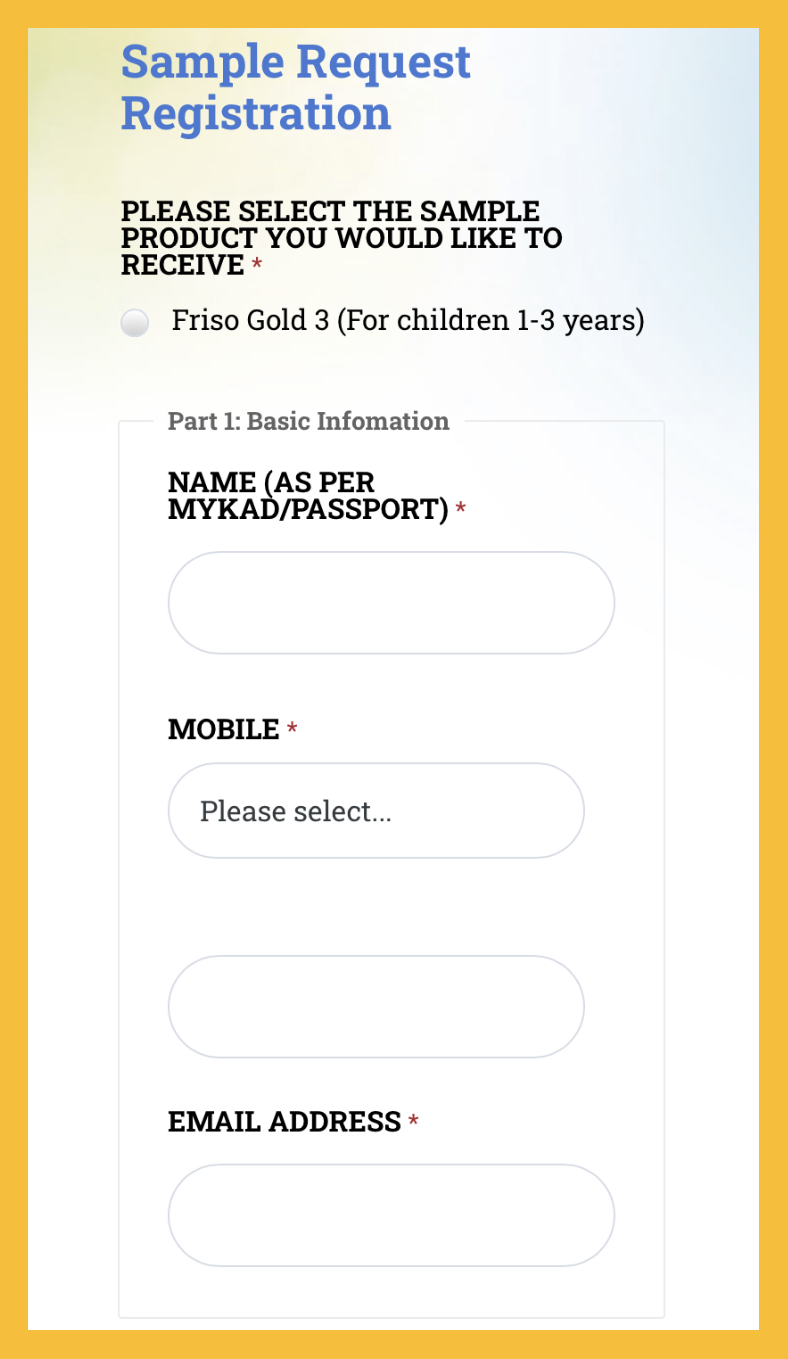The width and height of the screenshot is (788, 1359).
Task: Click the 'PRODUCT YOU WOULD LIKE TO' line
Action: [x=341, y=238]
